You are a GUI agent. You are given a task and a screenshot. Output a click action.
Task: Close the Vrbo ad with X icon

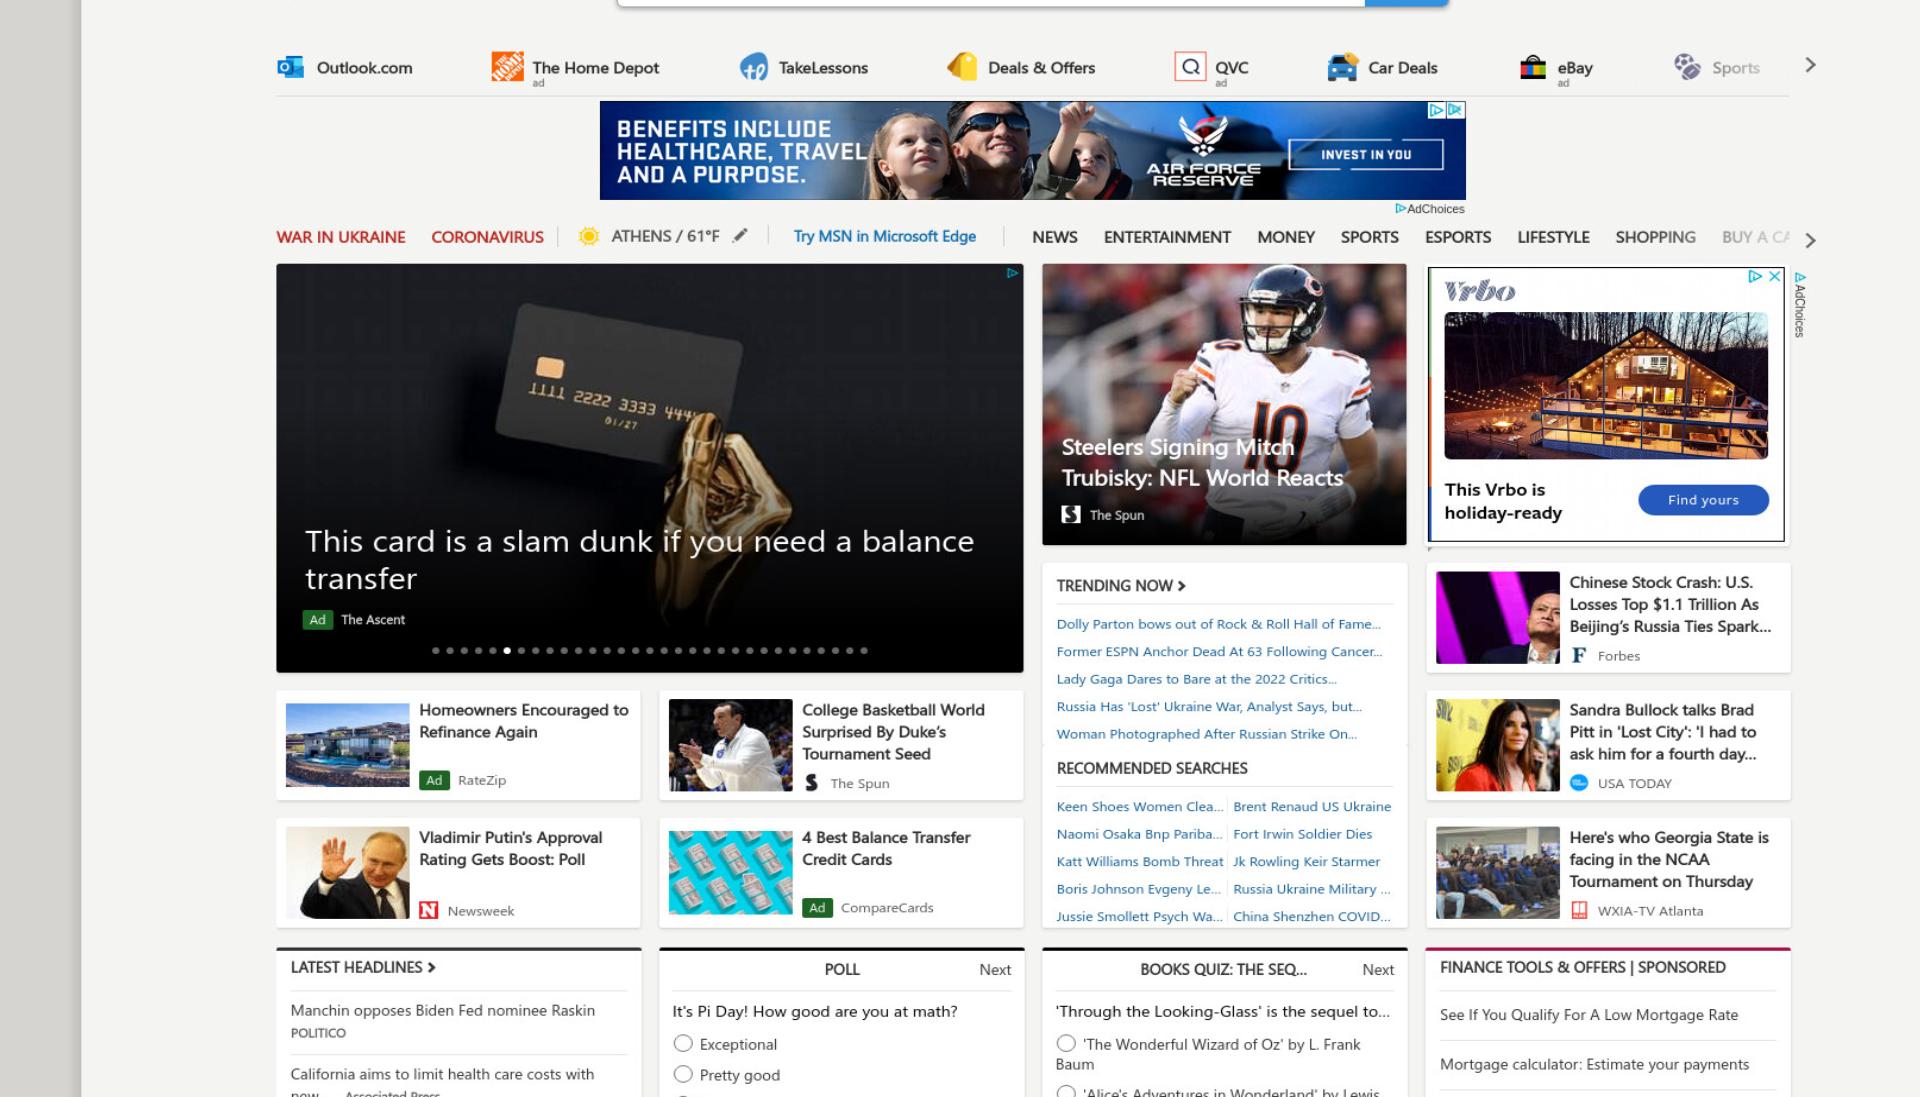1775,276
